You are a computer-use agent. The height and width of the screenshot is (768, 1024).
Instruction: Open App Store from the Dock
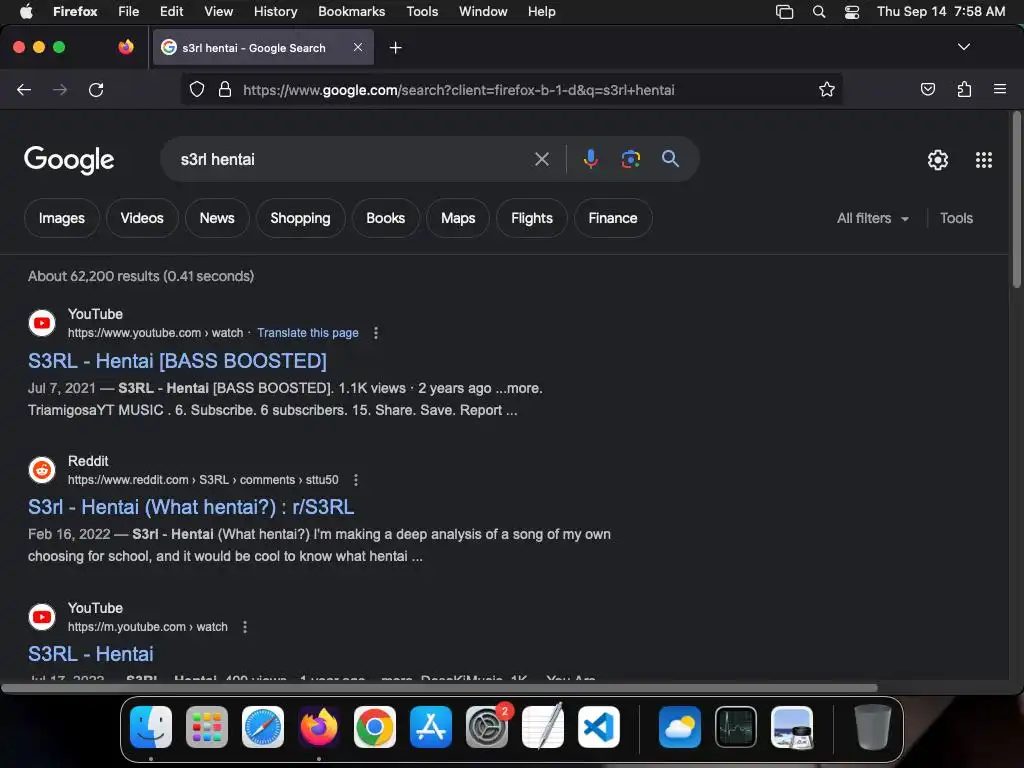(x=430, y=727)
